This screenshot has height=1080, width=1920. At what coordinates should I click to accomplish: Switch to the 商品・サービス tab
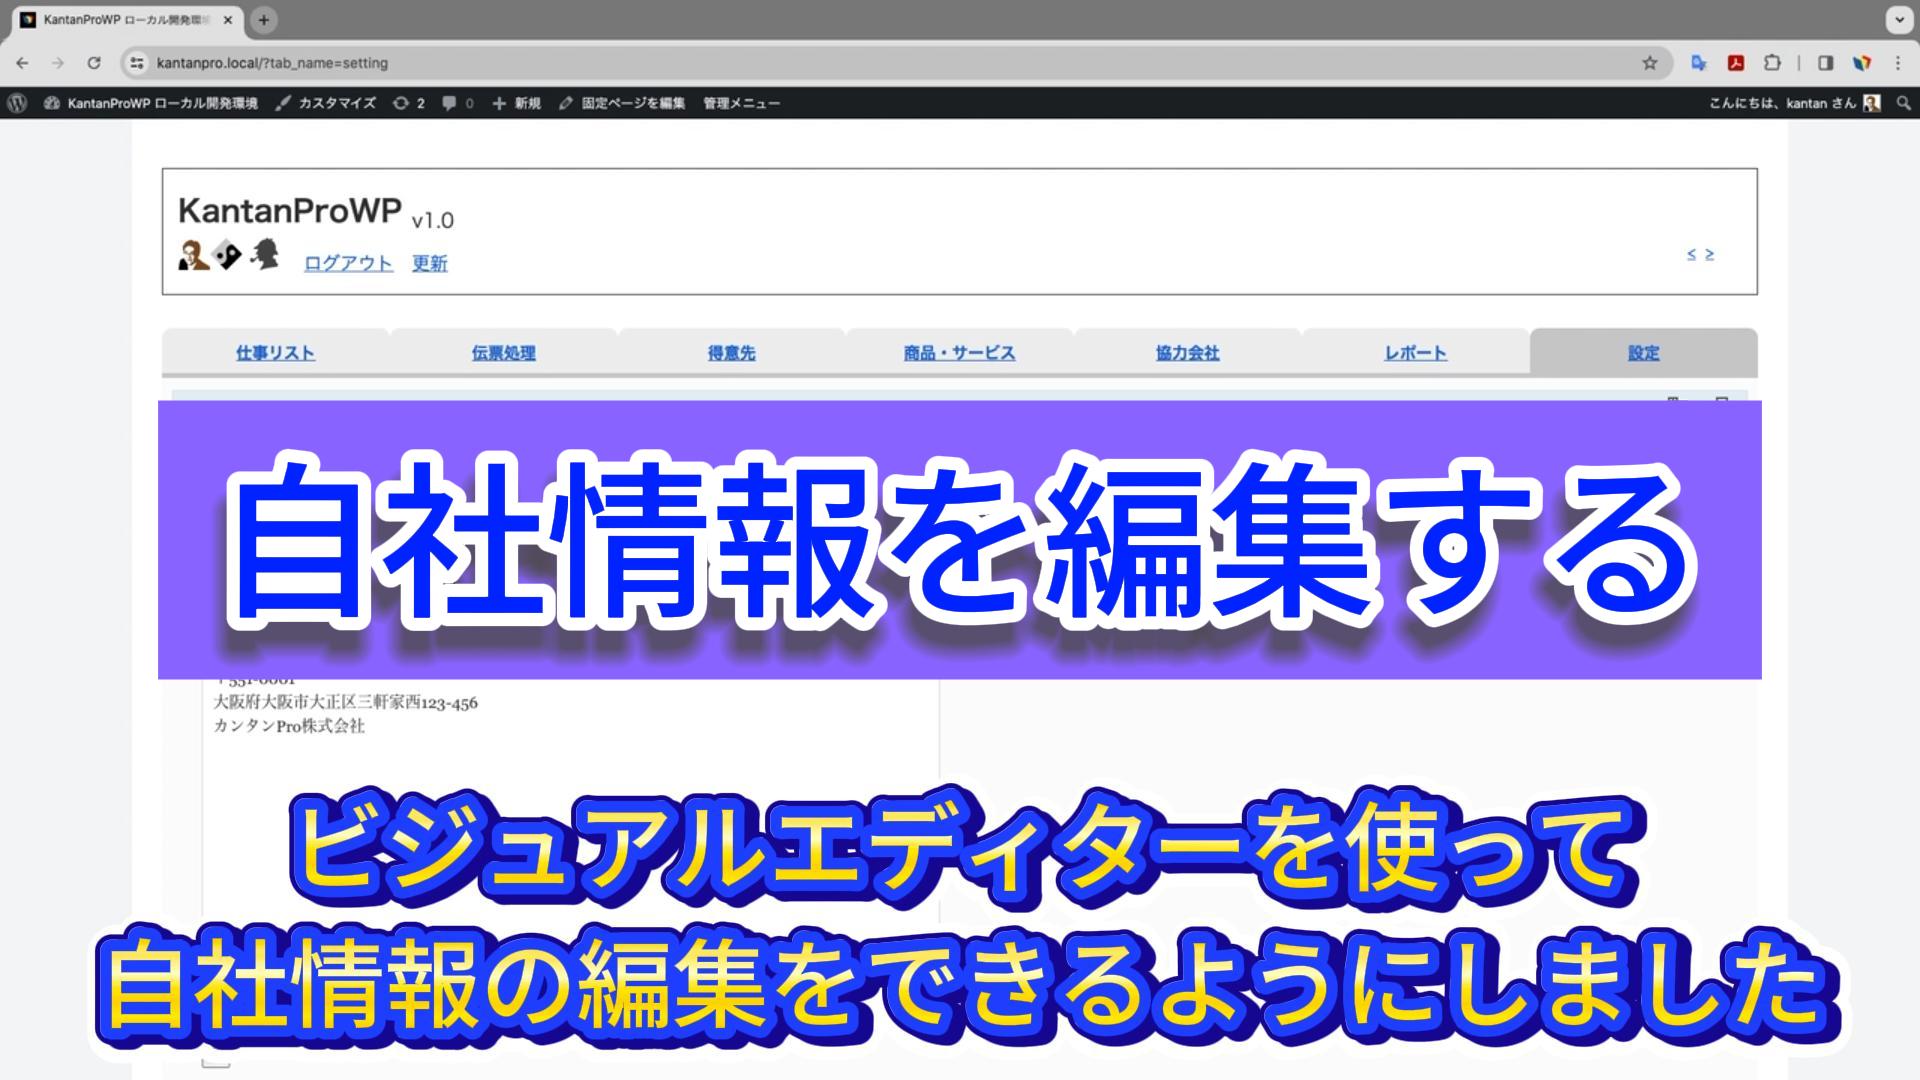point(959,353)
